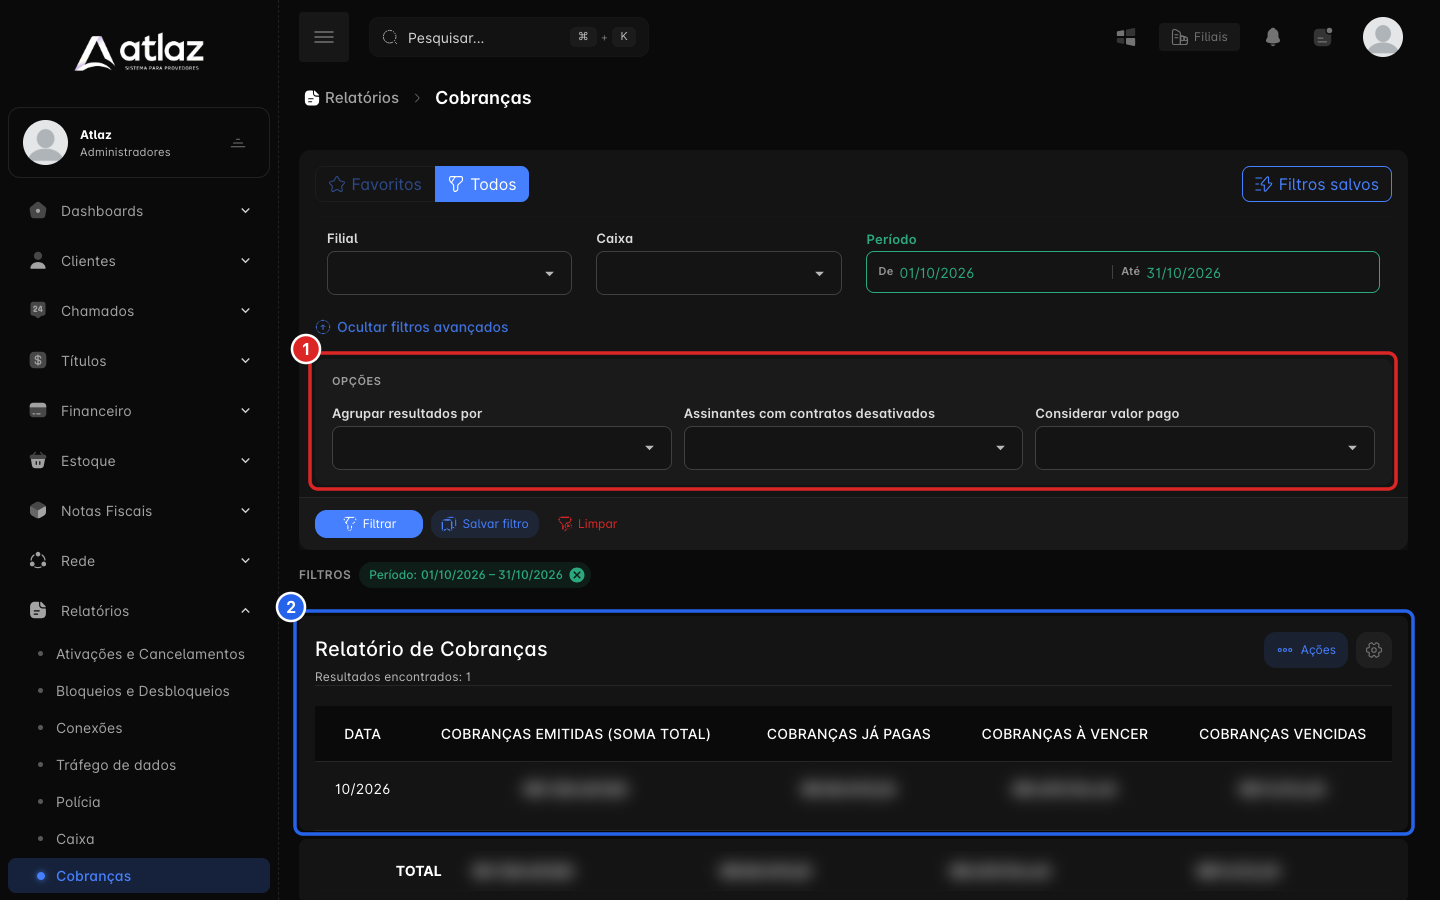This screenshot has width=1440, height=900.
Task: Open Bloqueios e Desbloqueios report
Action: coord(143,691)
